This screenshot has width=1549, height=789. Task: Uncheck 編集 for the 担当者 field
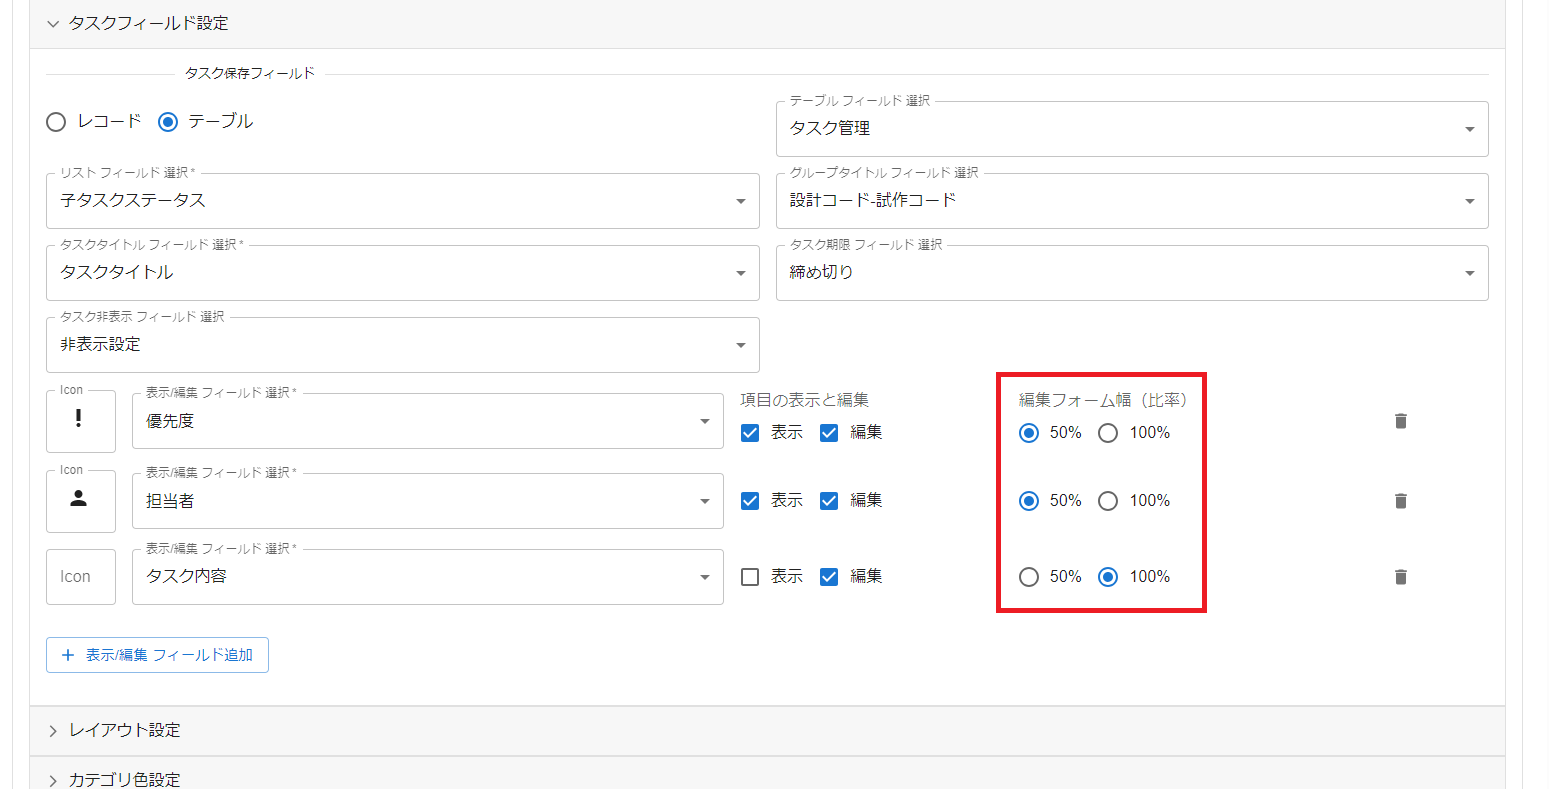pyautogui.click(x=828, y=500)
